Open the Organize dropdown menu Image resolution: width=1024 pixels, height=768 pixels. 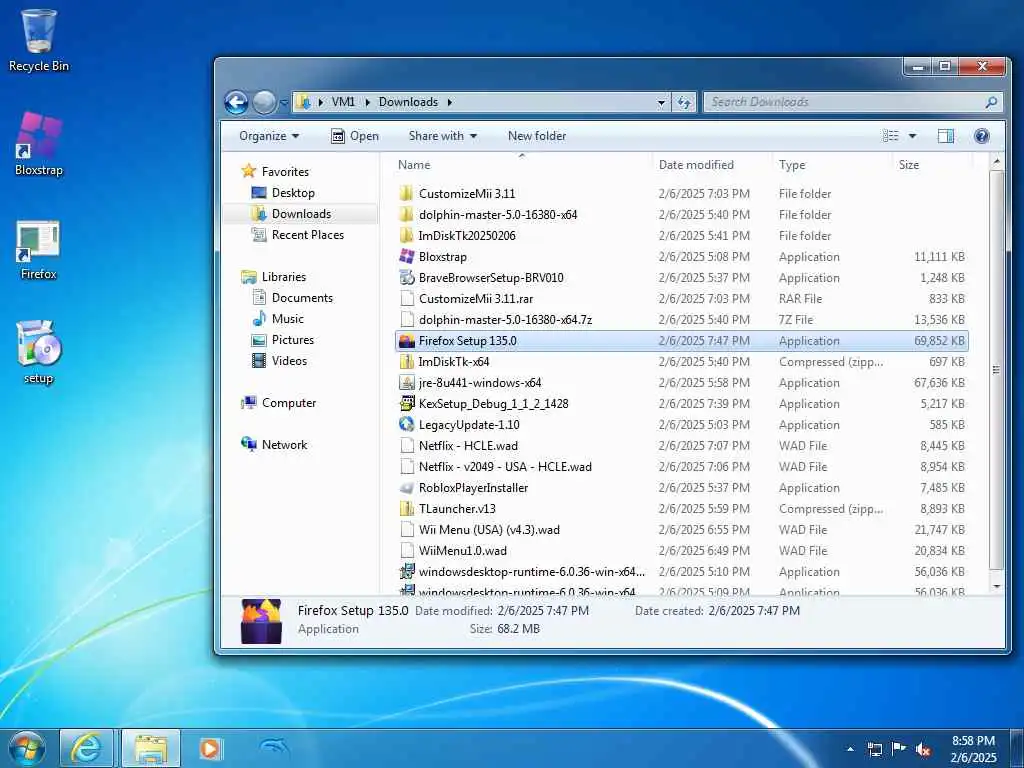pos(269,136)
